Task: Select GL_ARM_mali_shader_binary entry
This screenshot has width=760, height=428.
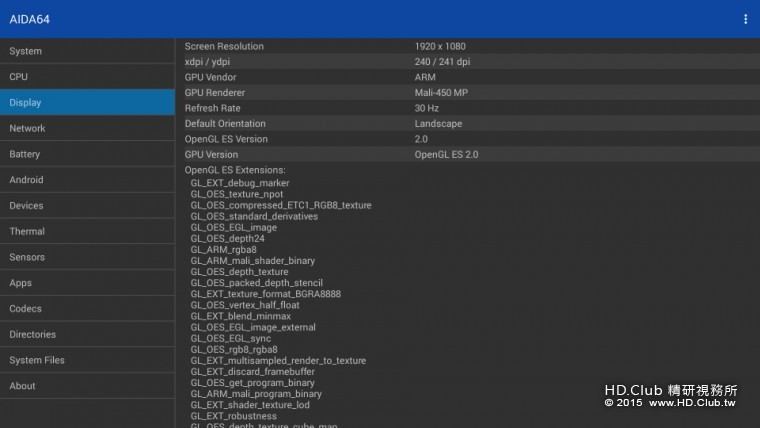Action: (253, 261)
